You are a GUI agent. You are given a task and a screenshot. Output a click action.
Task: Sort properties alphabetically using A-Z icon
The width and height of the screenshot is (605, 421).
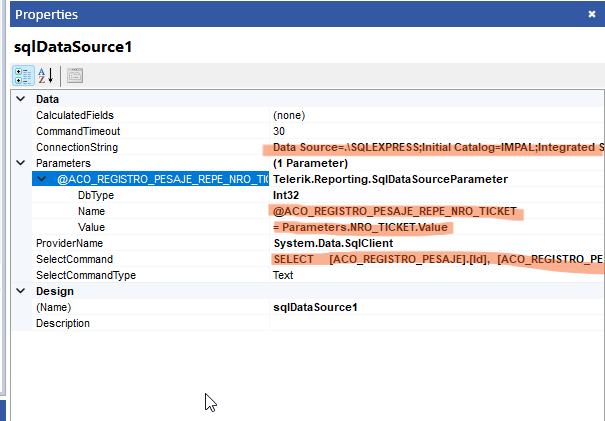coord(46,75)
